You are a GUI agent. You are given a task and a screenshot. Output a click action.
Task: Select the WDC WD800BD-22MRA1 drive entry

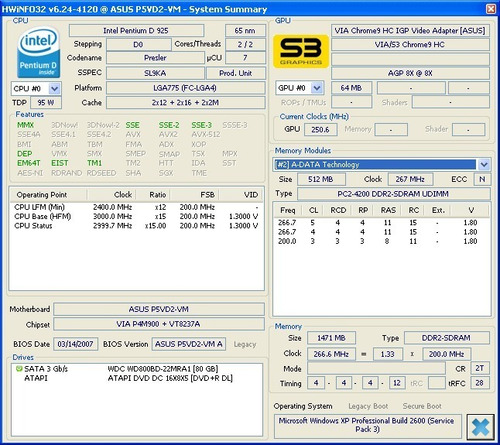136,369
